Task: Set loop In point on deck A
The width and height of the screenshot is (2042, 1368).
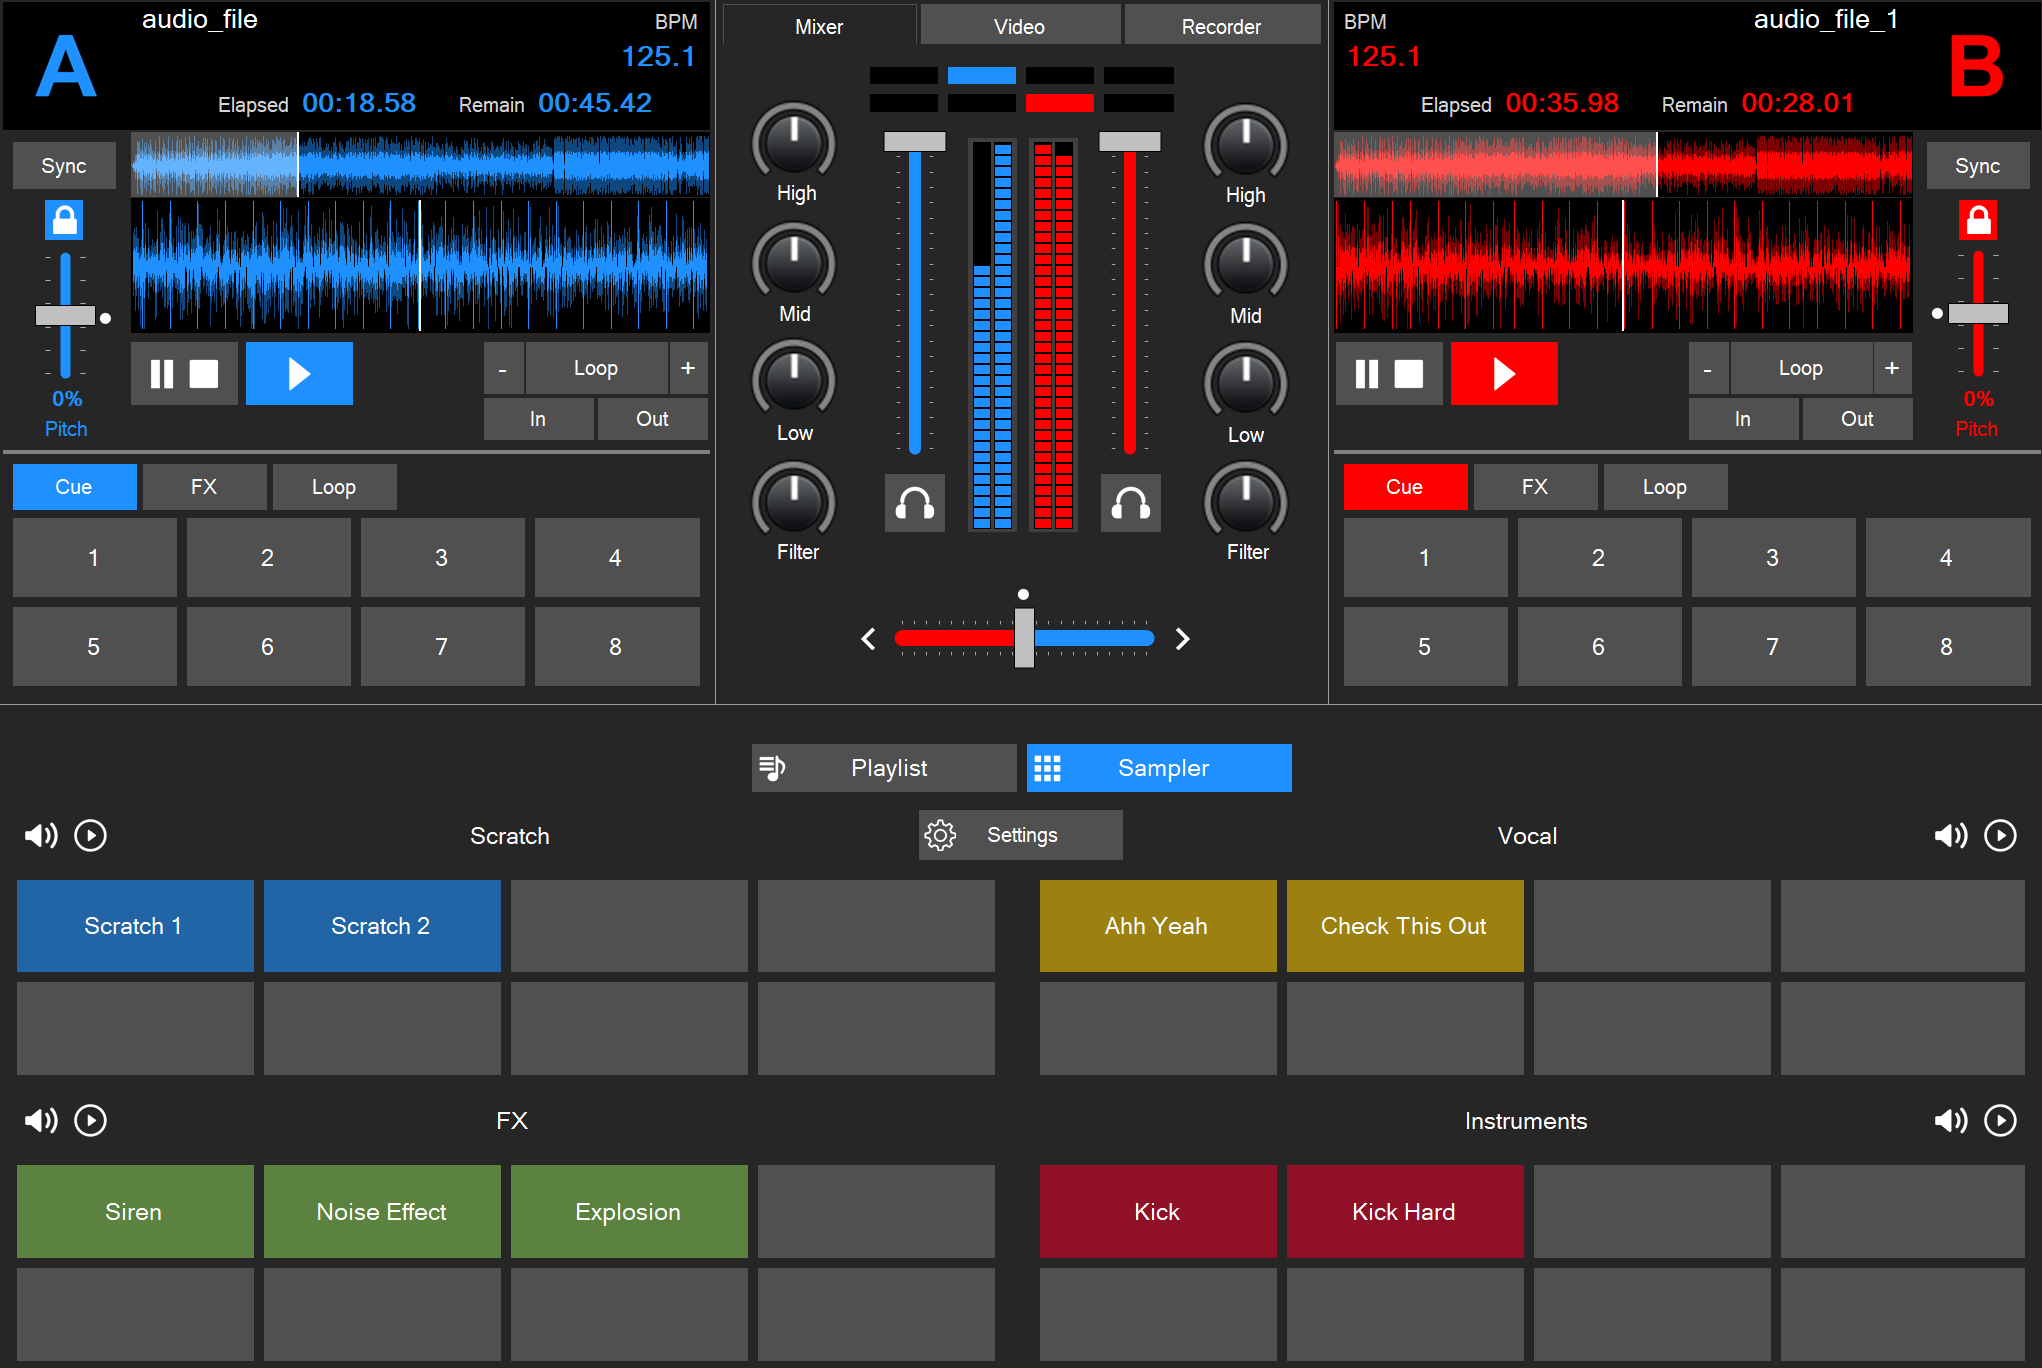Action: coord(538,419)
